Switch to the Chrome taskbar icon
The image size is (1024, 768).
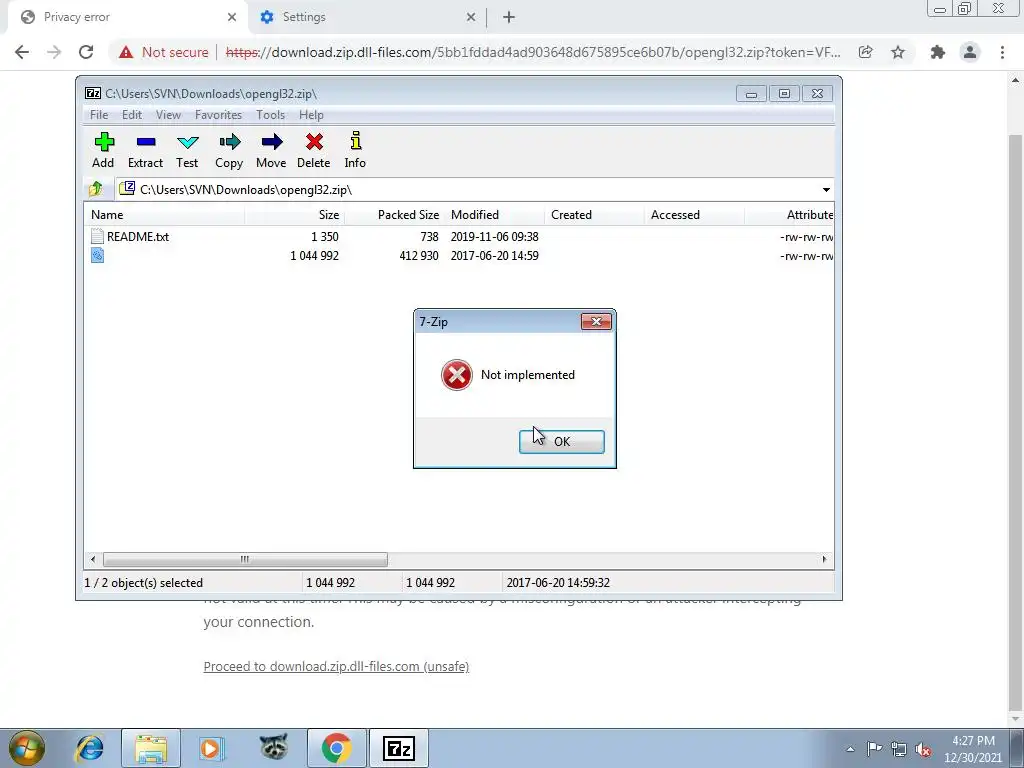tap(336, 748)
